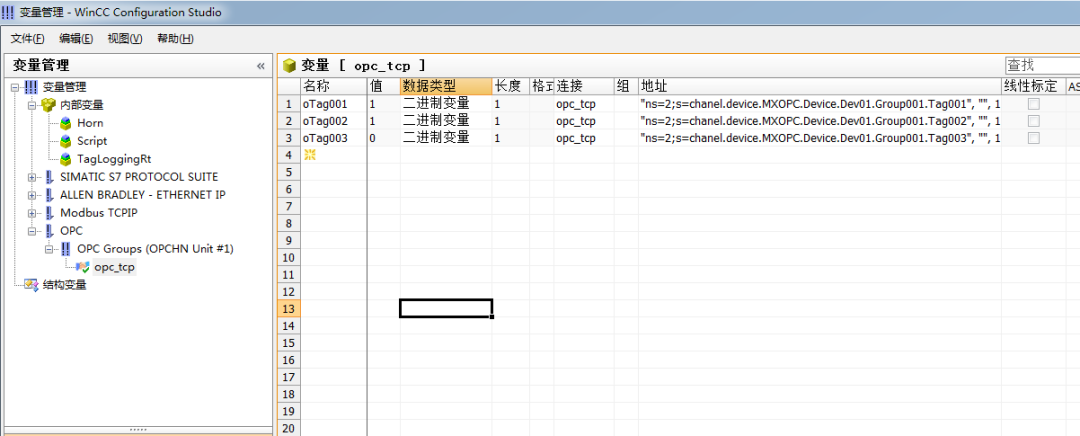The height and width of the screenshot is (436, 1080).
Task: Select the Horn tree item
Action: coord(90,123)
